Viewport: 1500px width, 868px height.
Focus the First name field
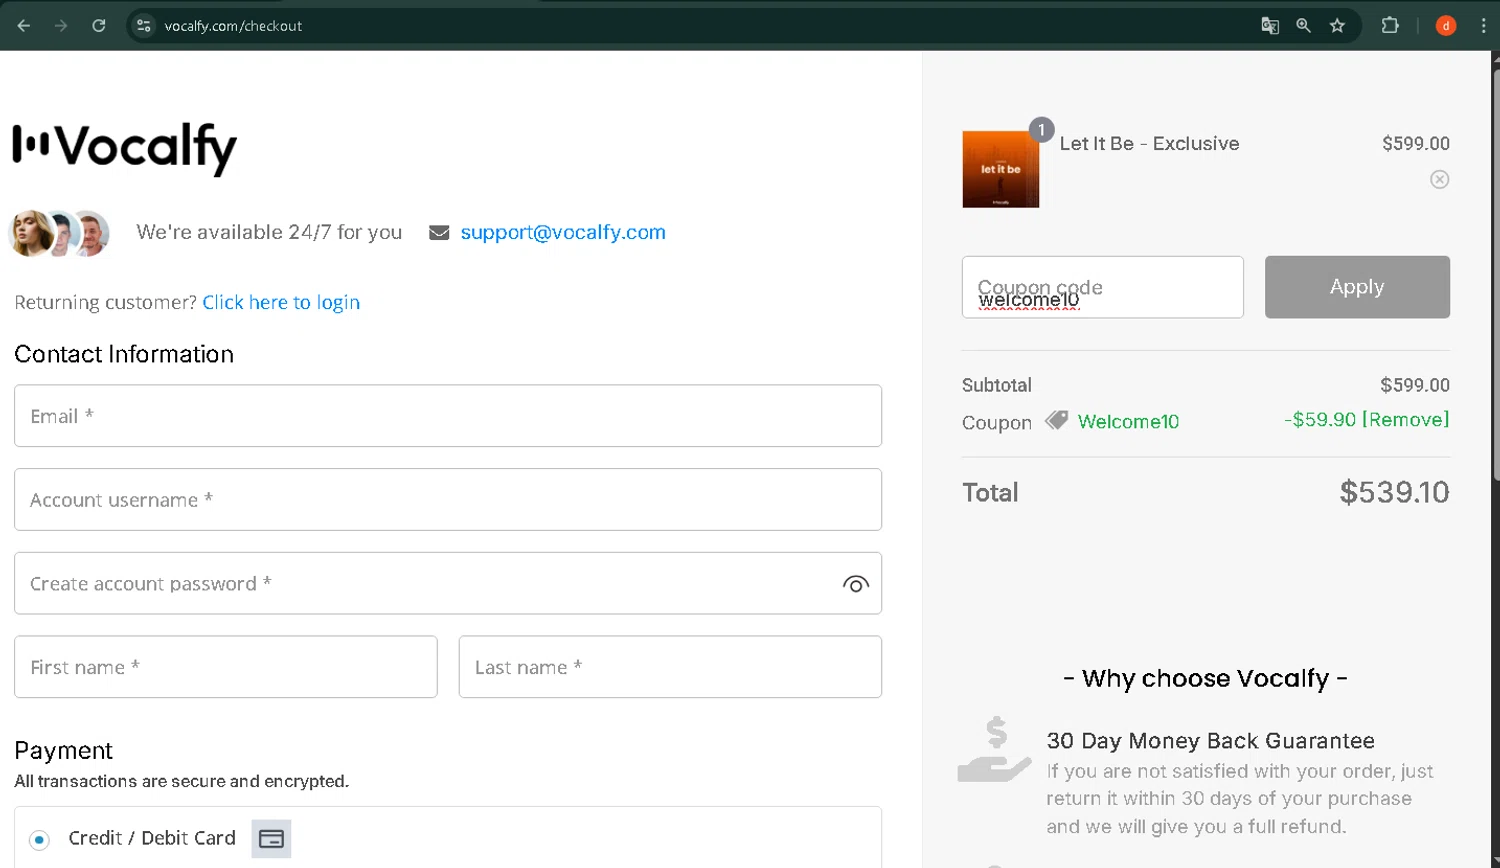click(x=226, y=667)
